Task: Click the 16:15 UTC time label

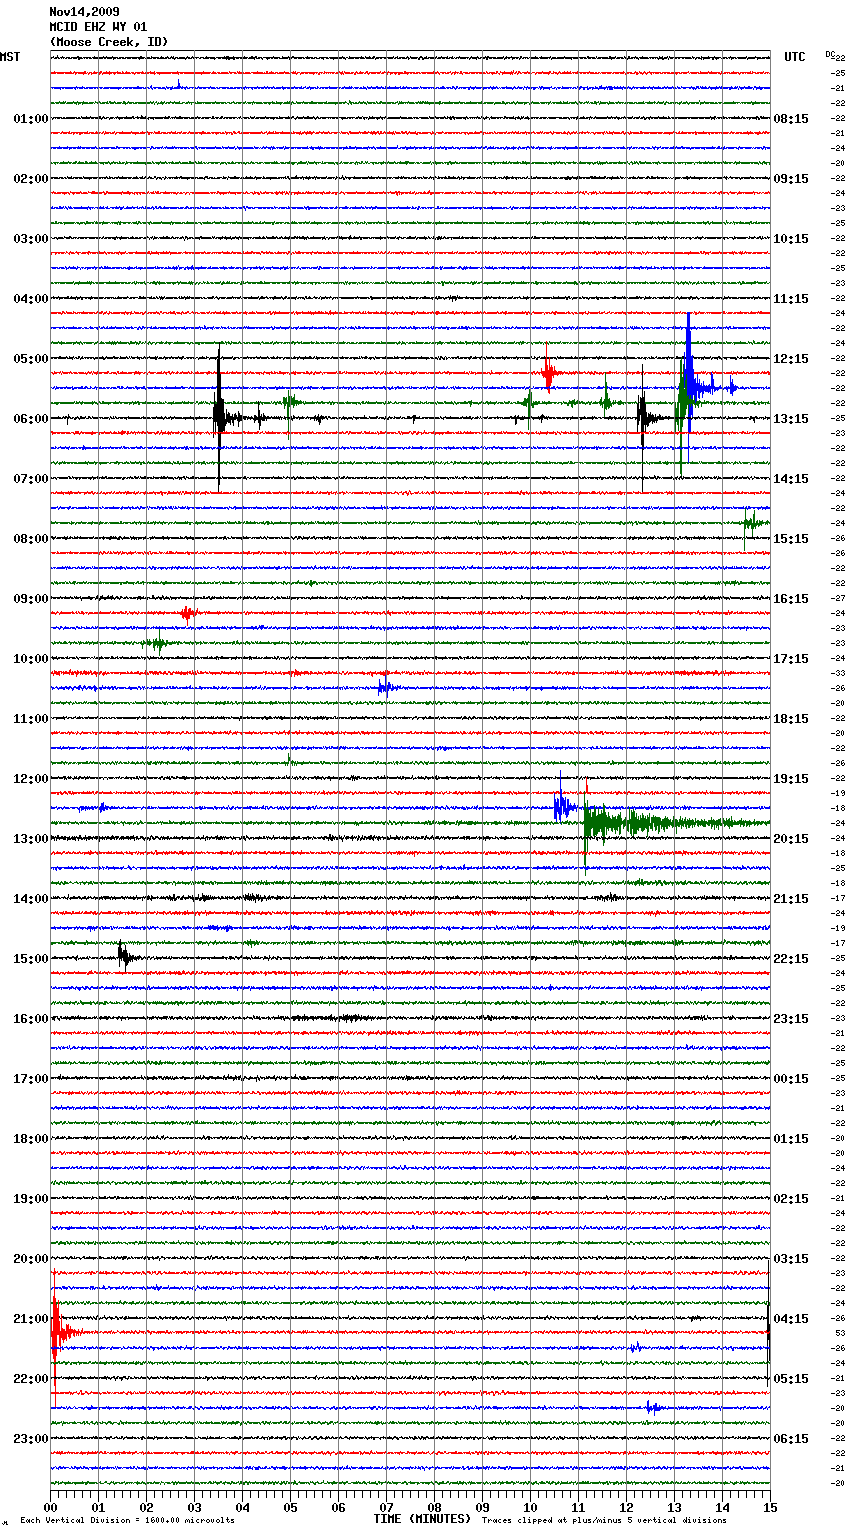Action: click(x=791, y=599)
